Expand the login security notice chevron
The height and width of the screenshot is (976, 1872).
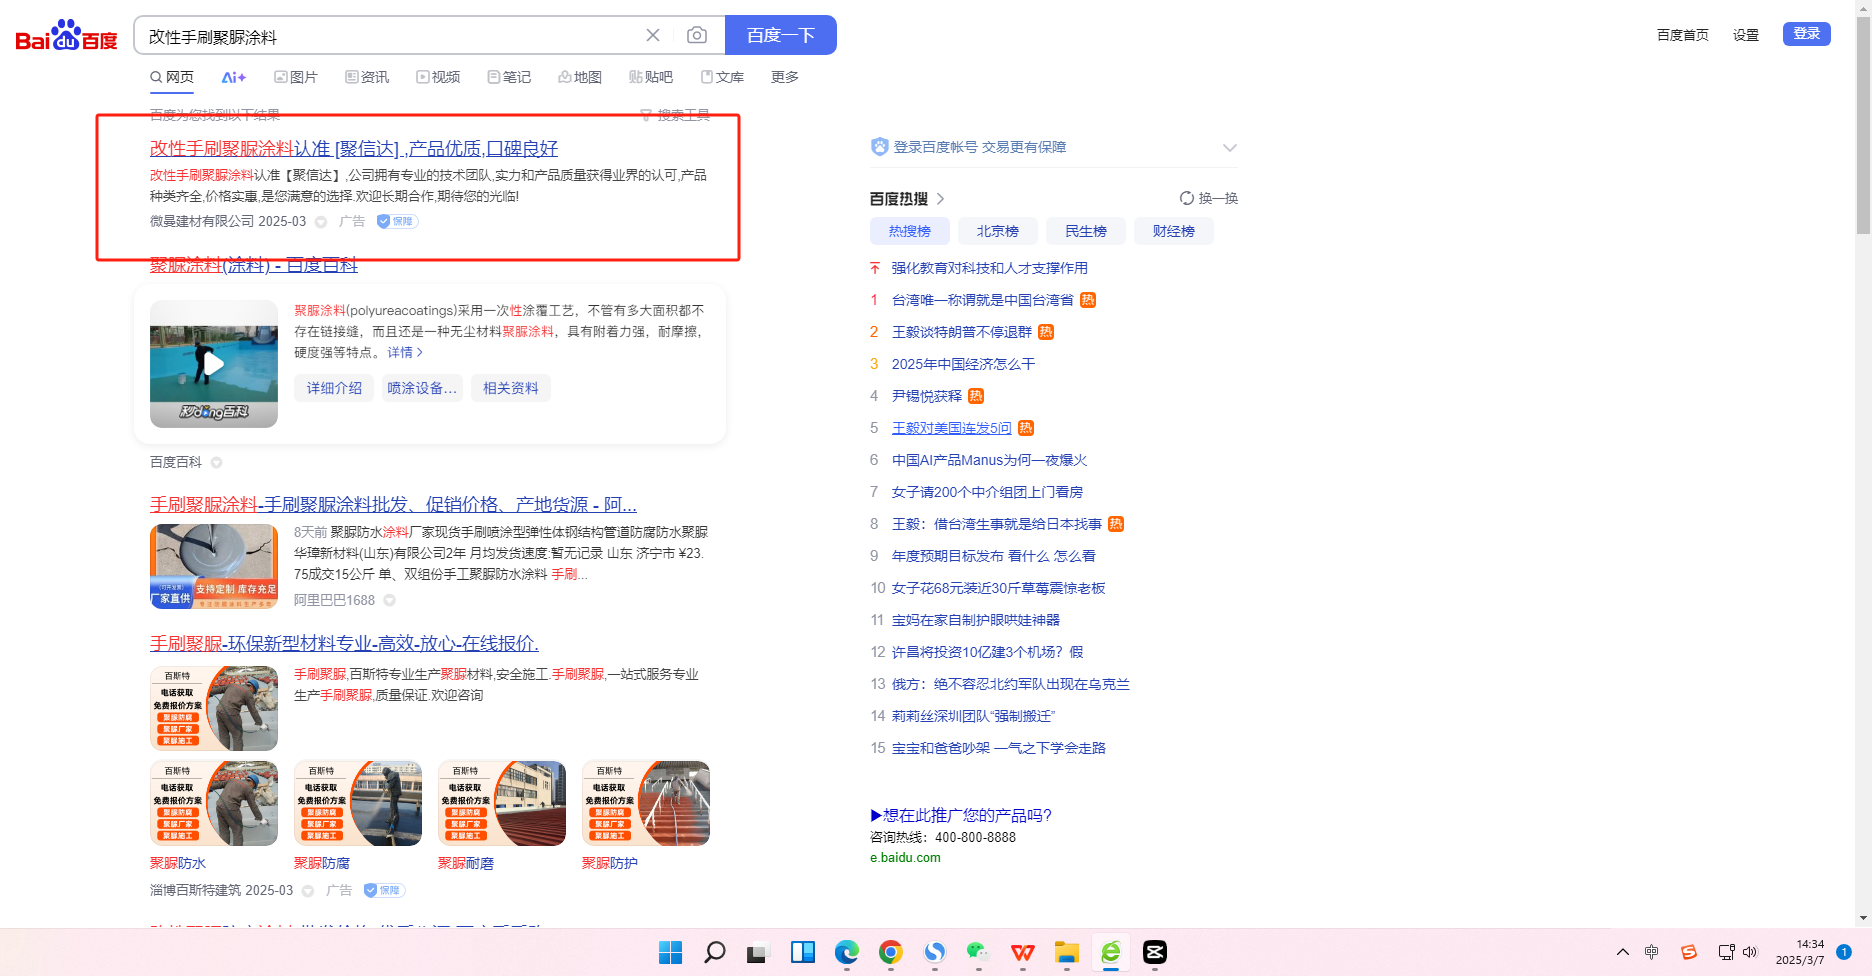[x=1229, y=148]
